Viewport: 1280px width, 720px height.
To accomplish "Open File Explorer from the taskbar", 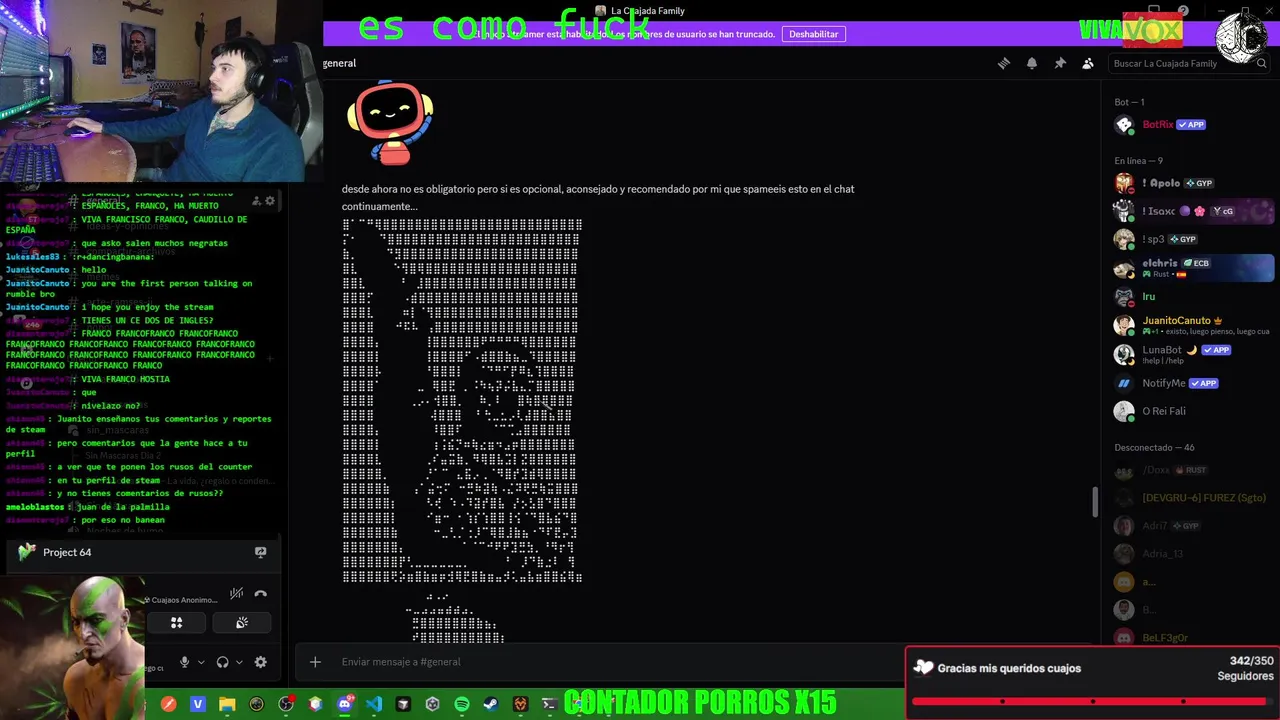I will coord(227,704).
